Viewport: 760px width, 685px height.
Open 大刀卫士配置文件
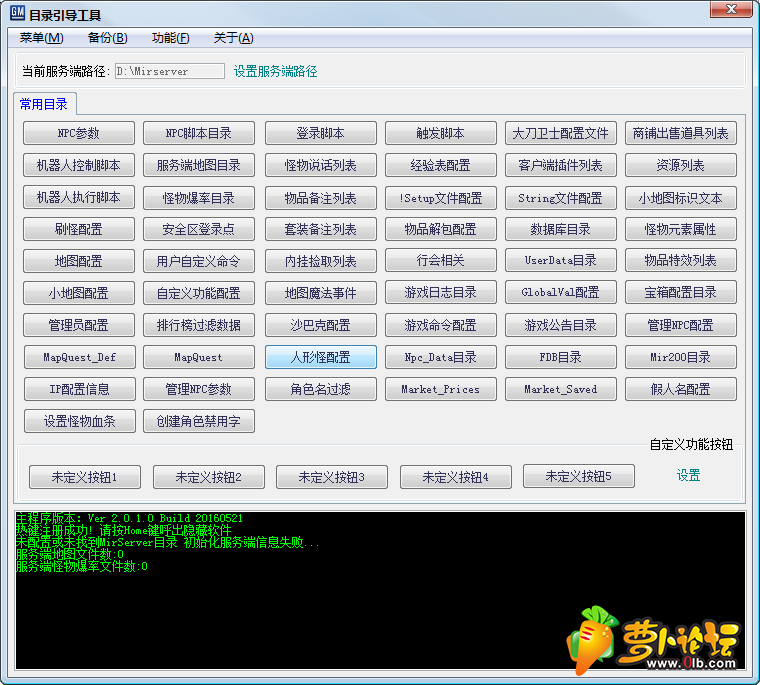coord(561,133)
